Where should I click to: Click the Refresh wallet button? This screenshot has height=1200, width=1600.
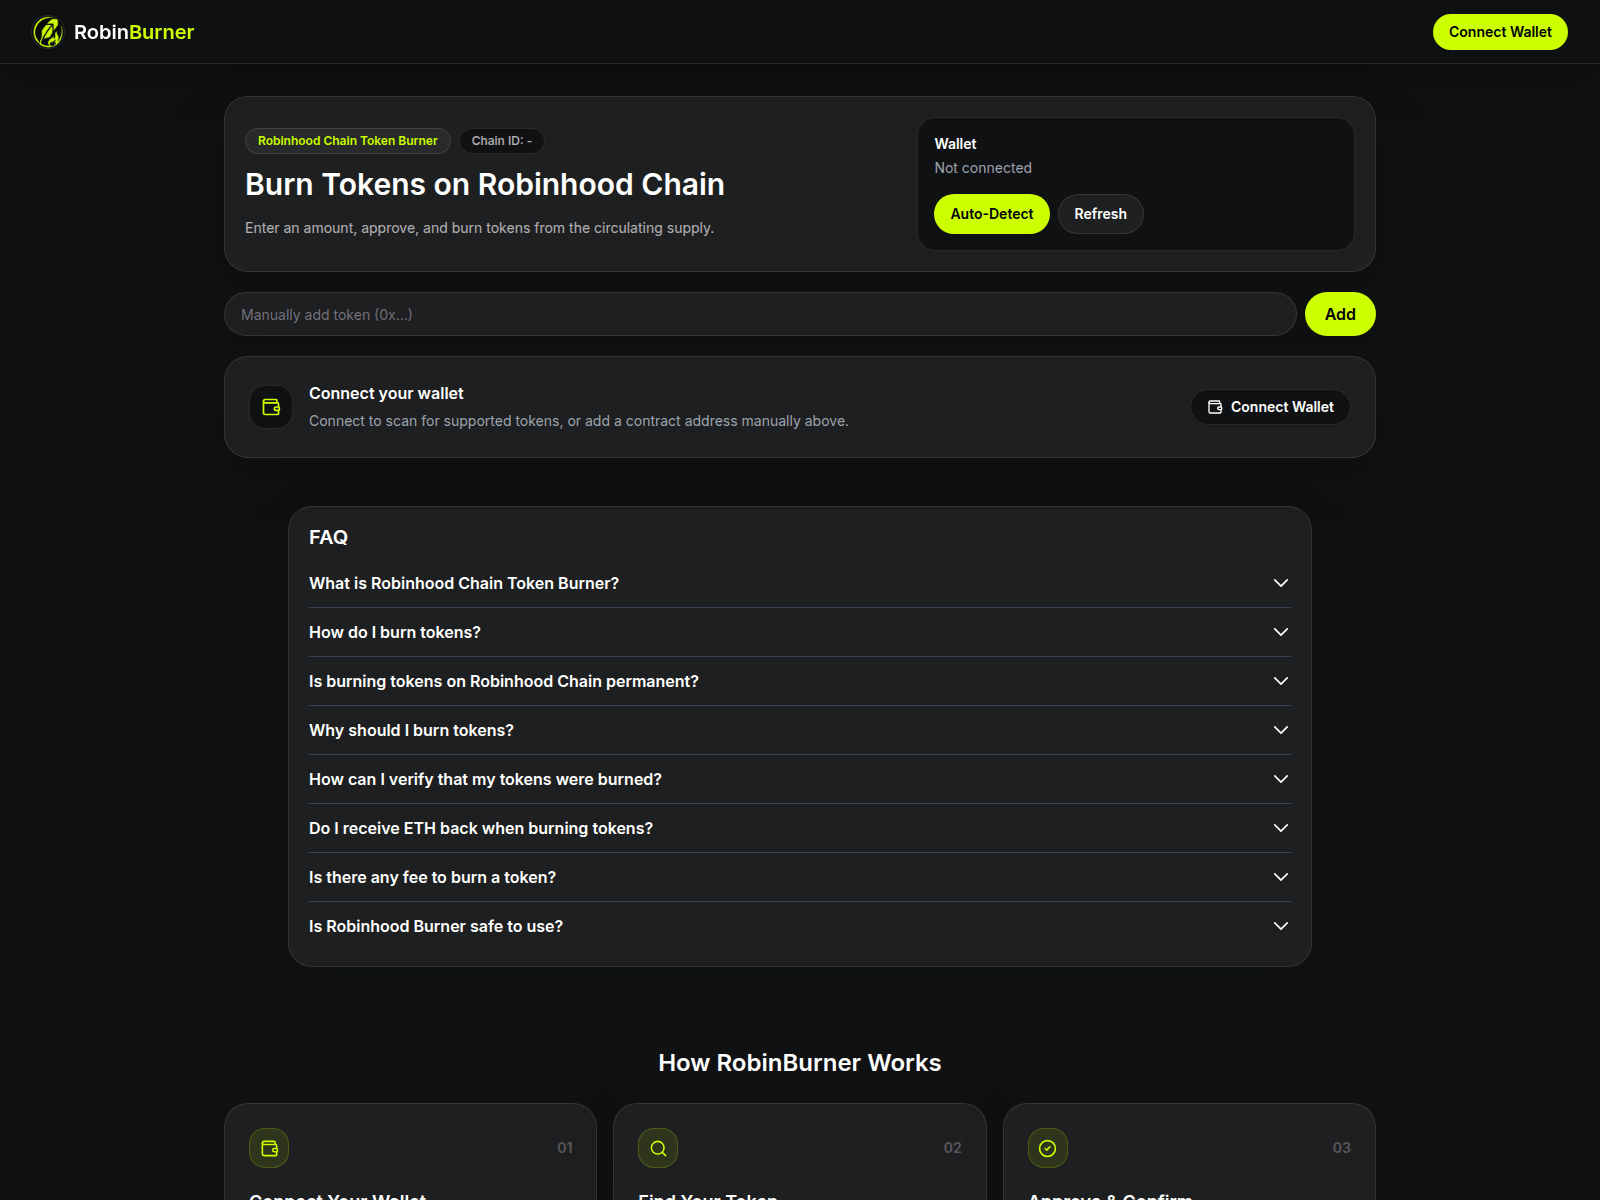[1100, 214]
